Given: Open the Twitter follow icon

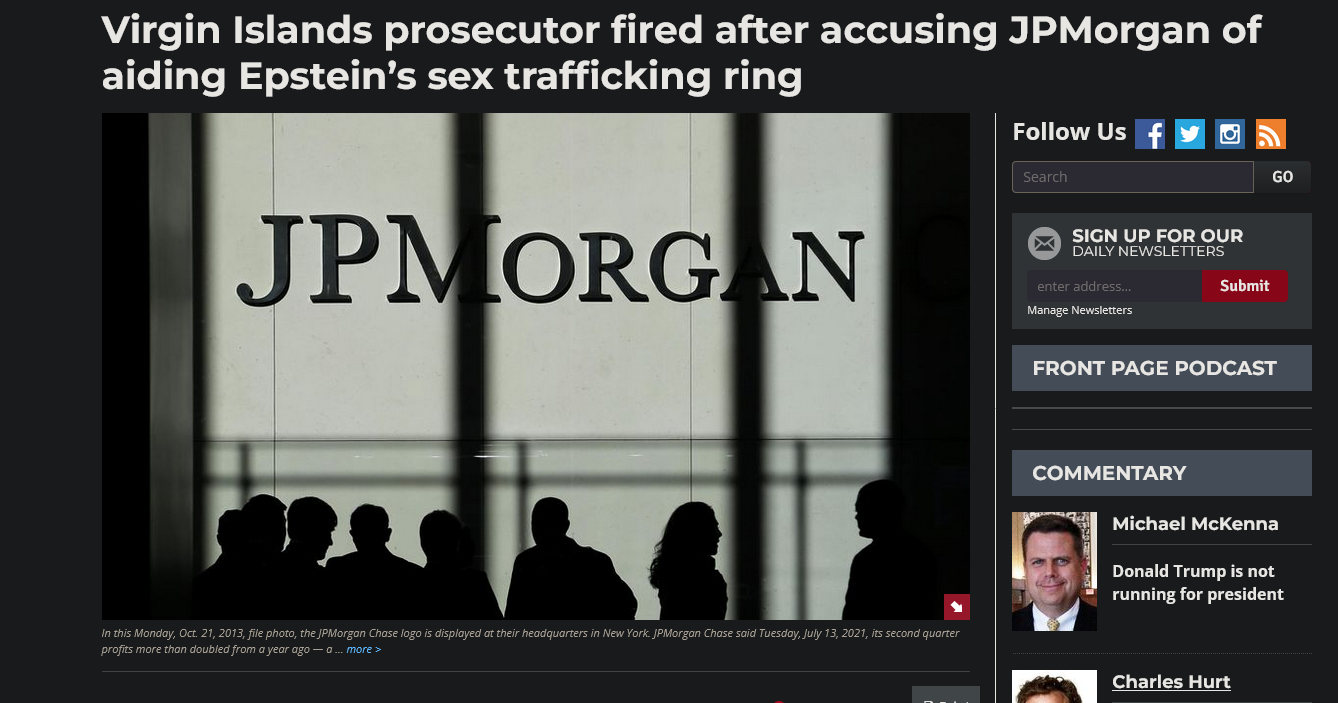Looking at the screenshot, I should (1190, 134).
